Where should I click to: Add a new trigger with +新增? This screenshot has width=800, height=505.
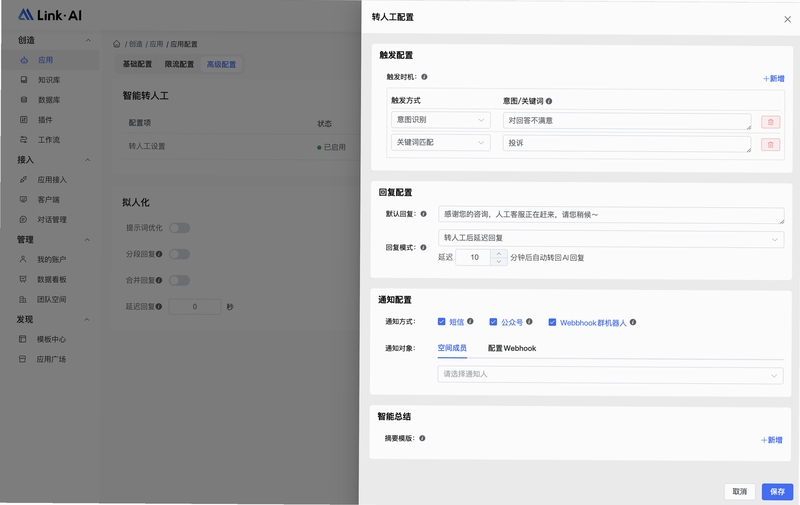(x=773, y=79)
